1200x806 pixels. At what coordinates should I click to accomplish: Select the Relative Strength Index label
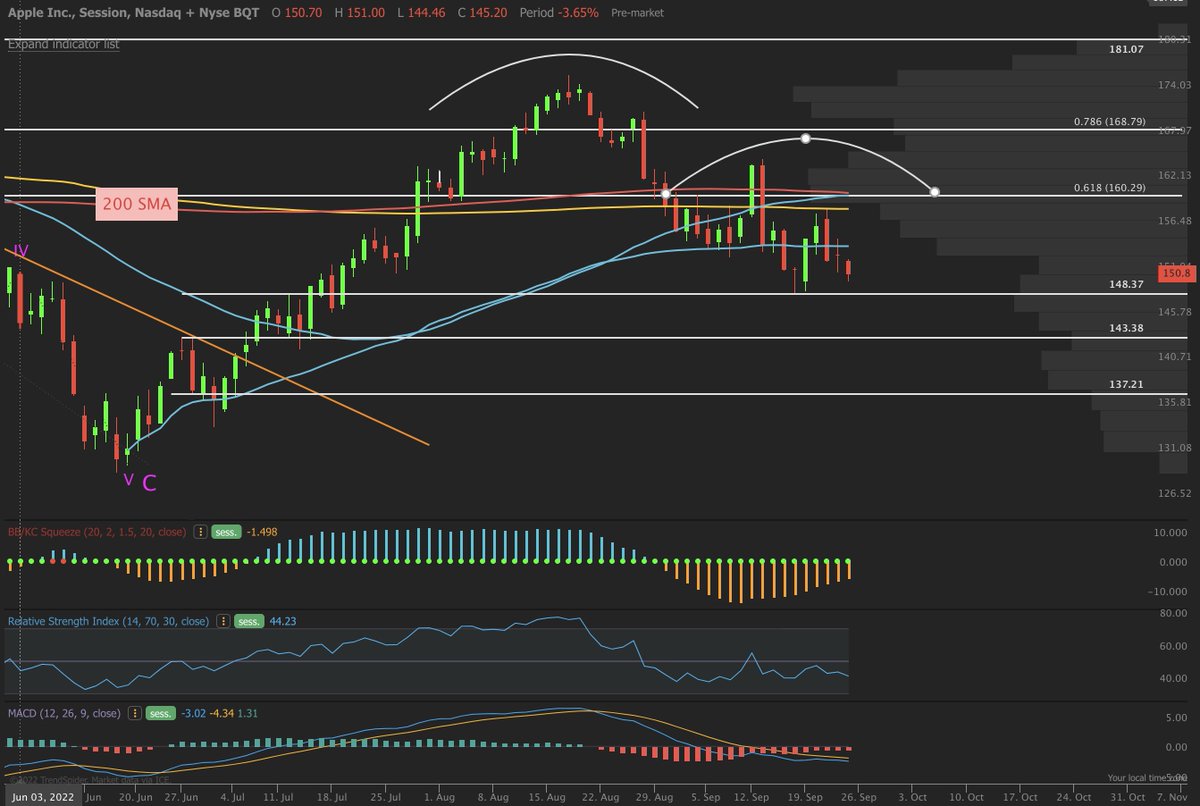(x=108, y=621)
